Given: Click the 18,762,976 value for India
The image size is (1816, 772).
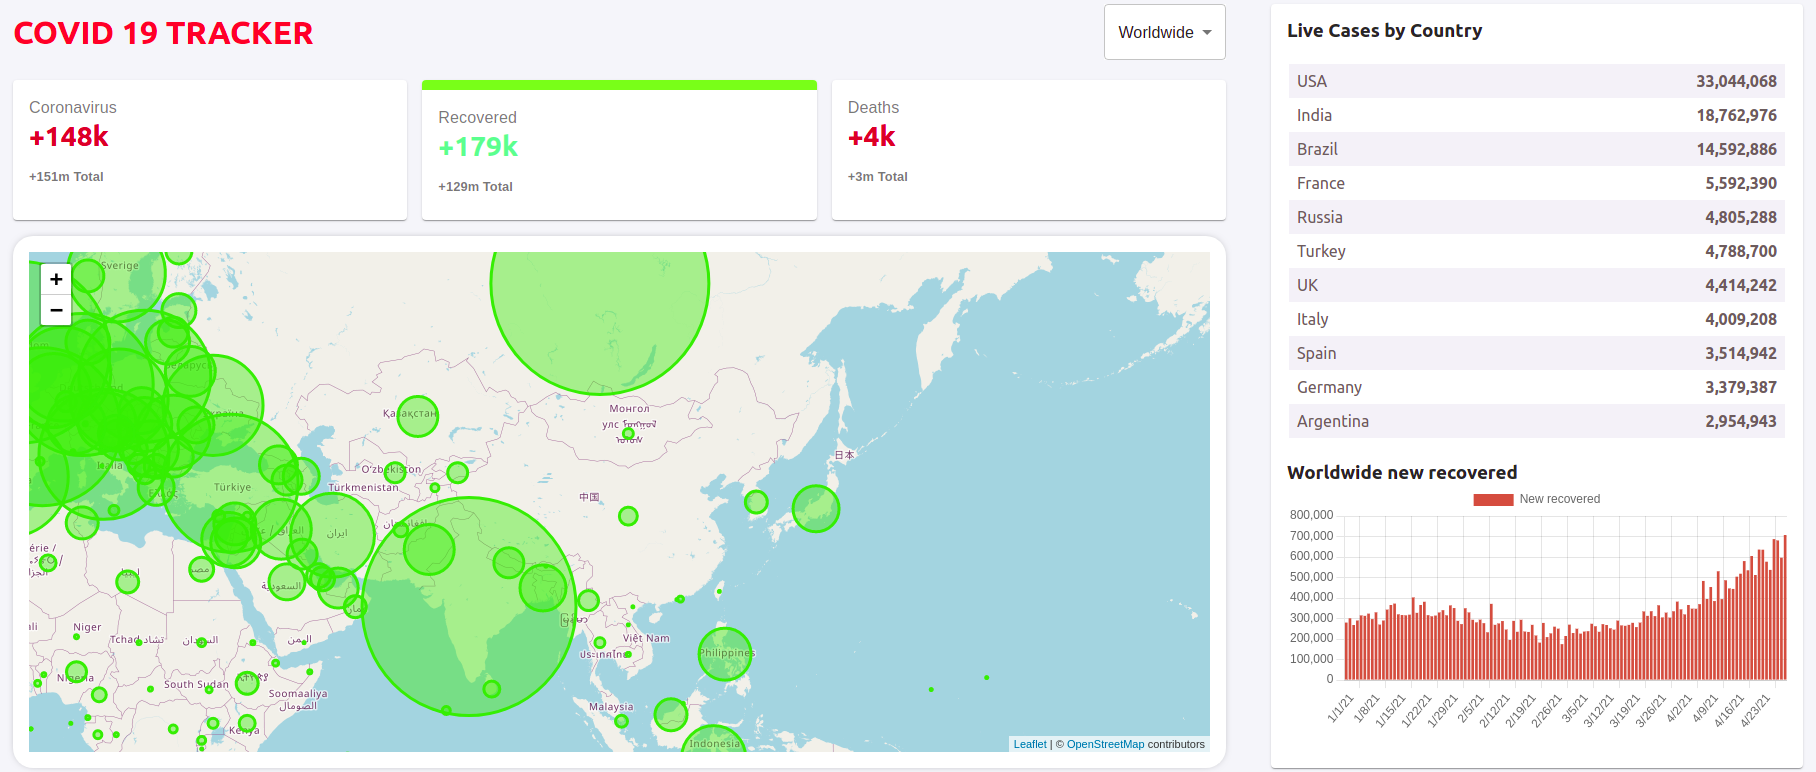Looking at the screenshot, I should click(1736, 115).
